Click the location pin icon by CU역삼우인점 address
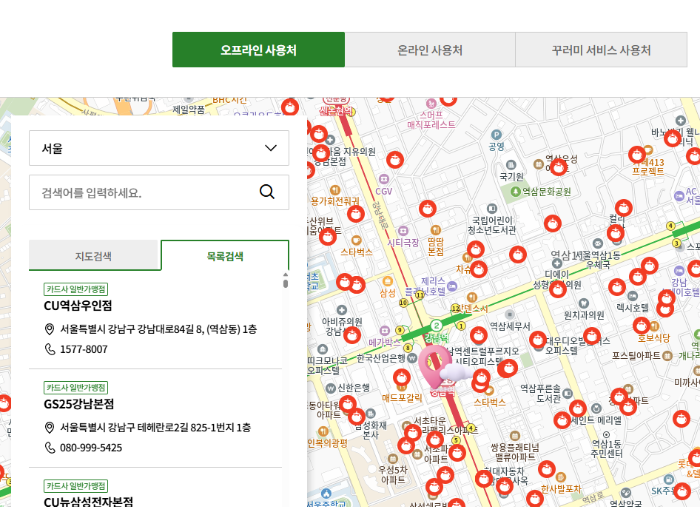Image resolution: width=700 pixels, height=507 pixels. (50, 329)
